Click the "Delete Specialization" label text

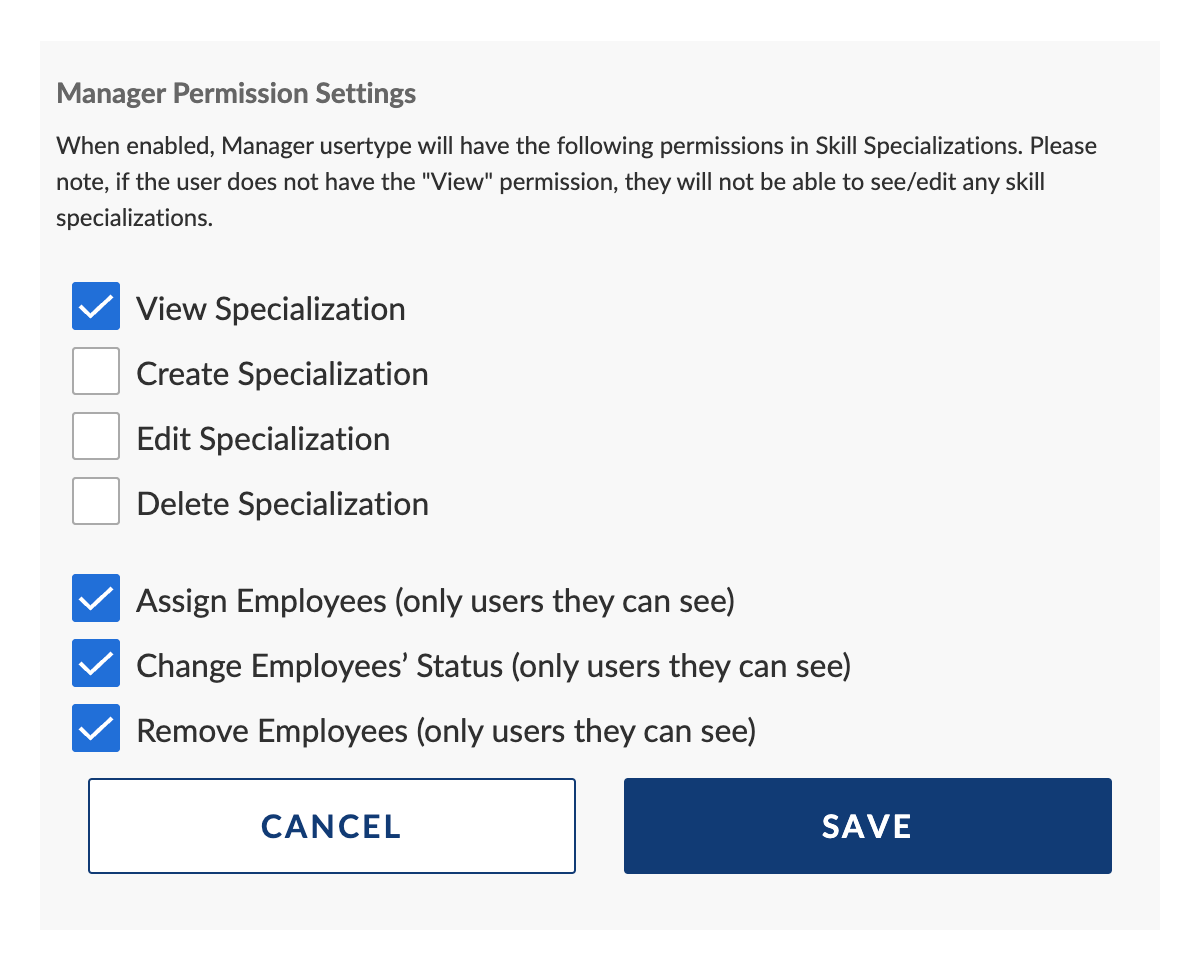(282, 504)
